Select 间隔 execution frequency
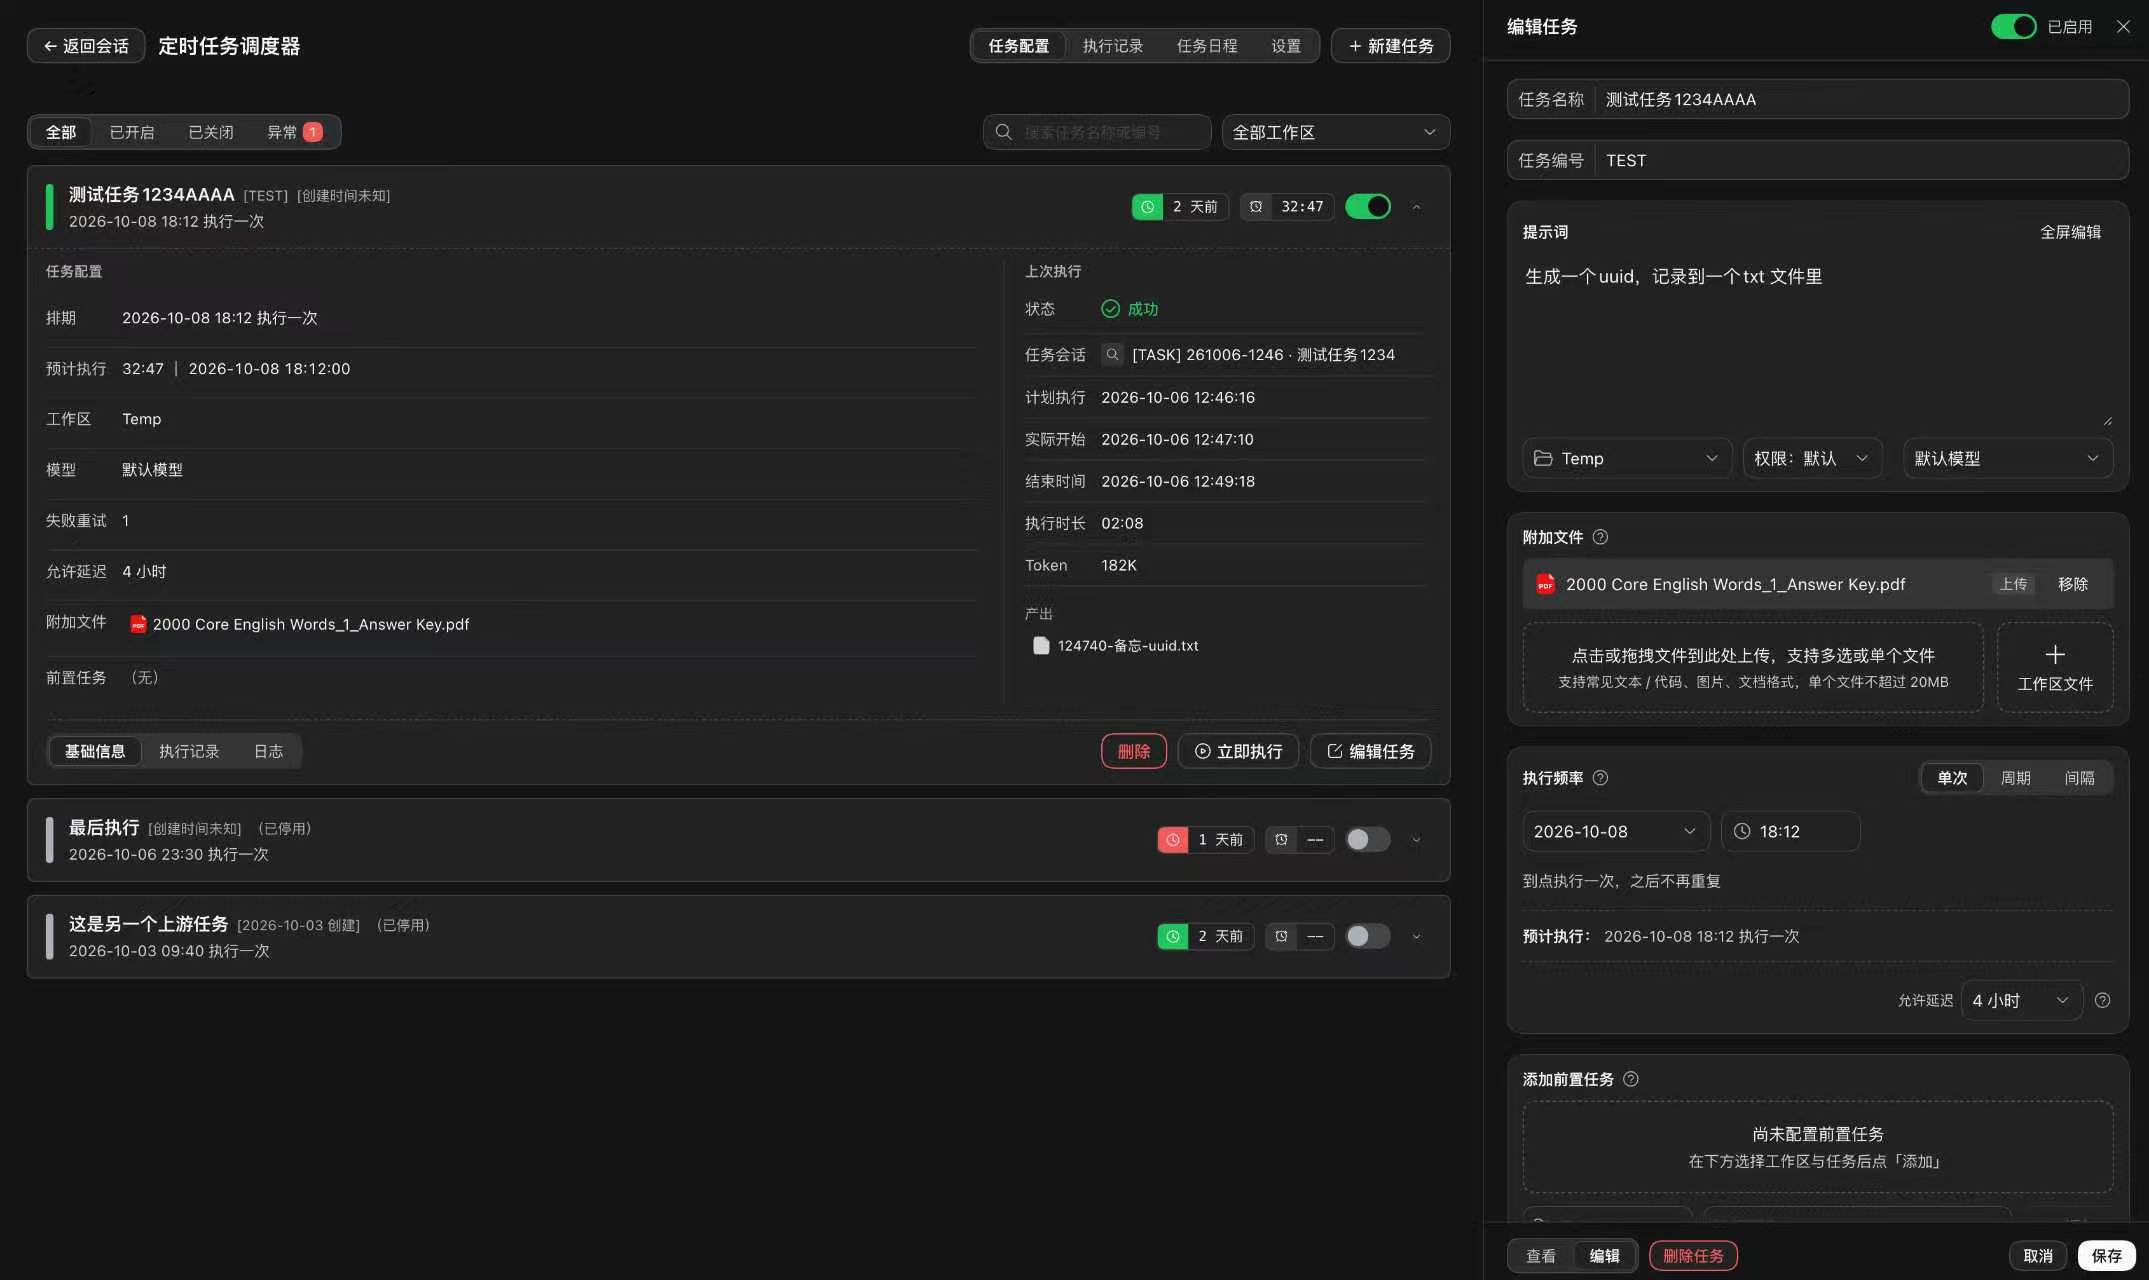 [x=2080, y=778]
